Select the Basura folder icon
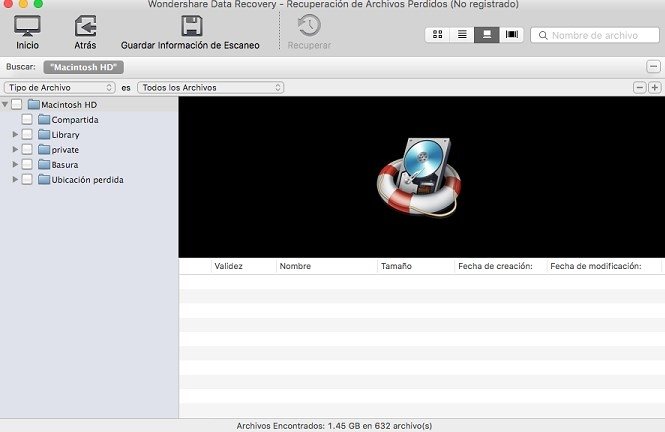 click(x=44, y=164)
